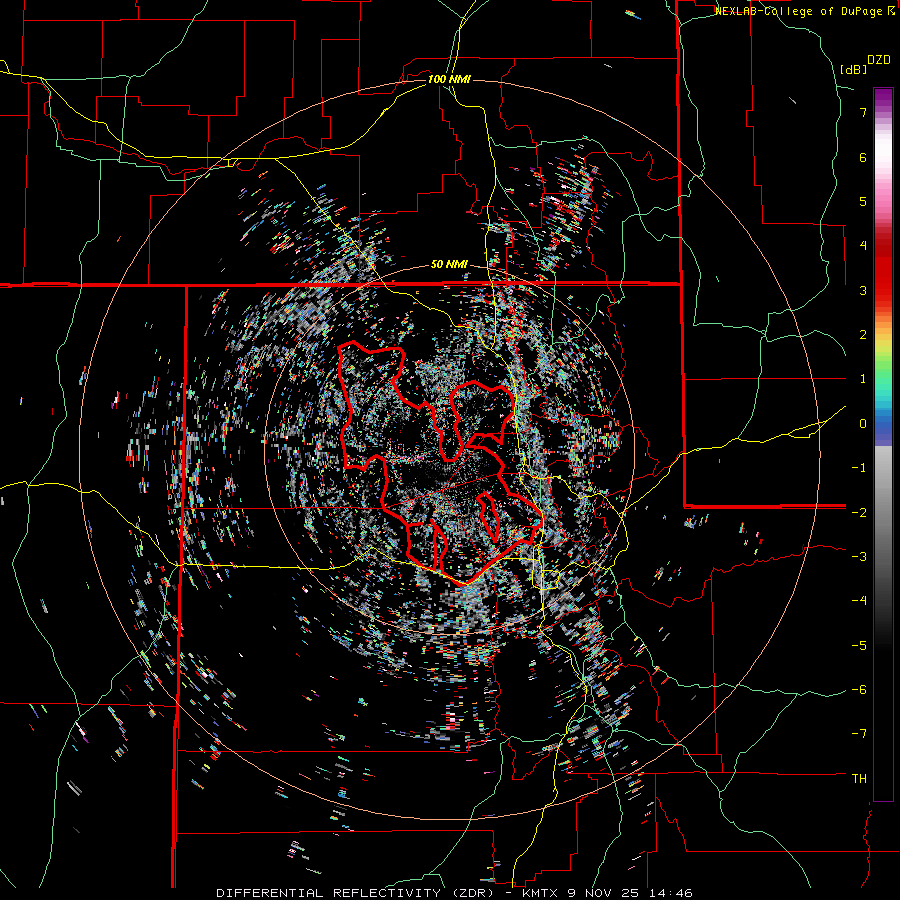Click the scale value 3
Viewport: 900px width, 900px height.
[863, 290]
